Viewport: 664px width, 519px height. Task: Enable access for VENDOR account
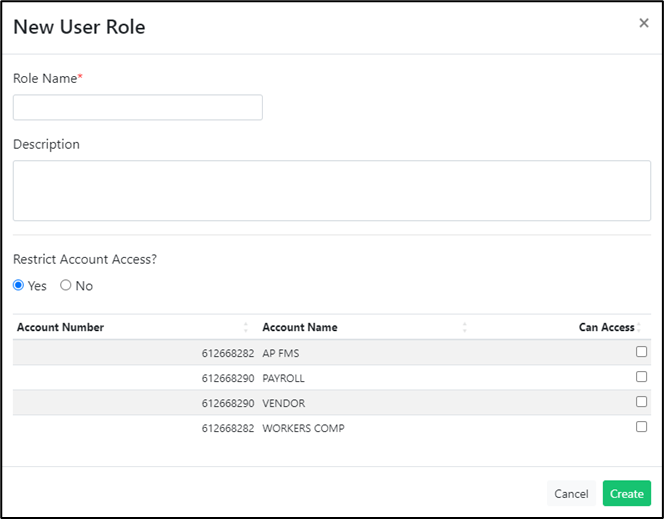[x=641, y=402]
